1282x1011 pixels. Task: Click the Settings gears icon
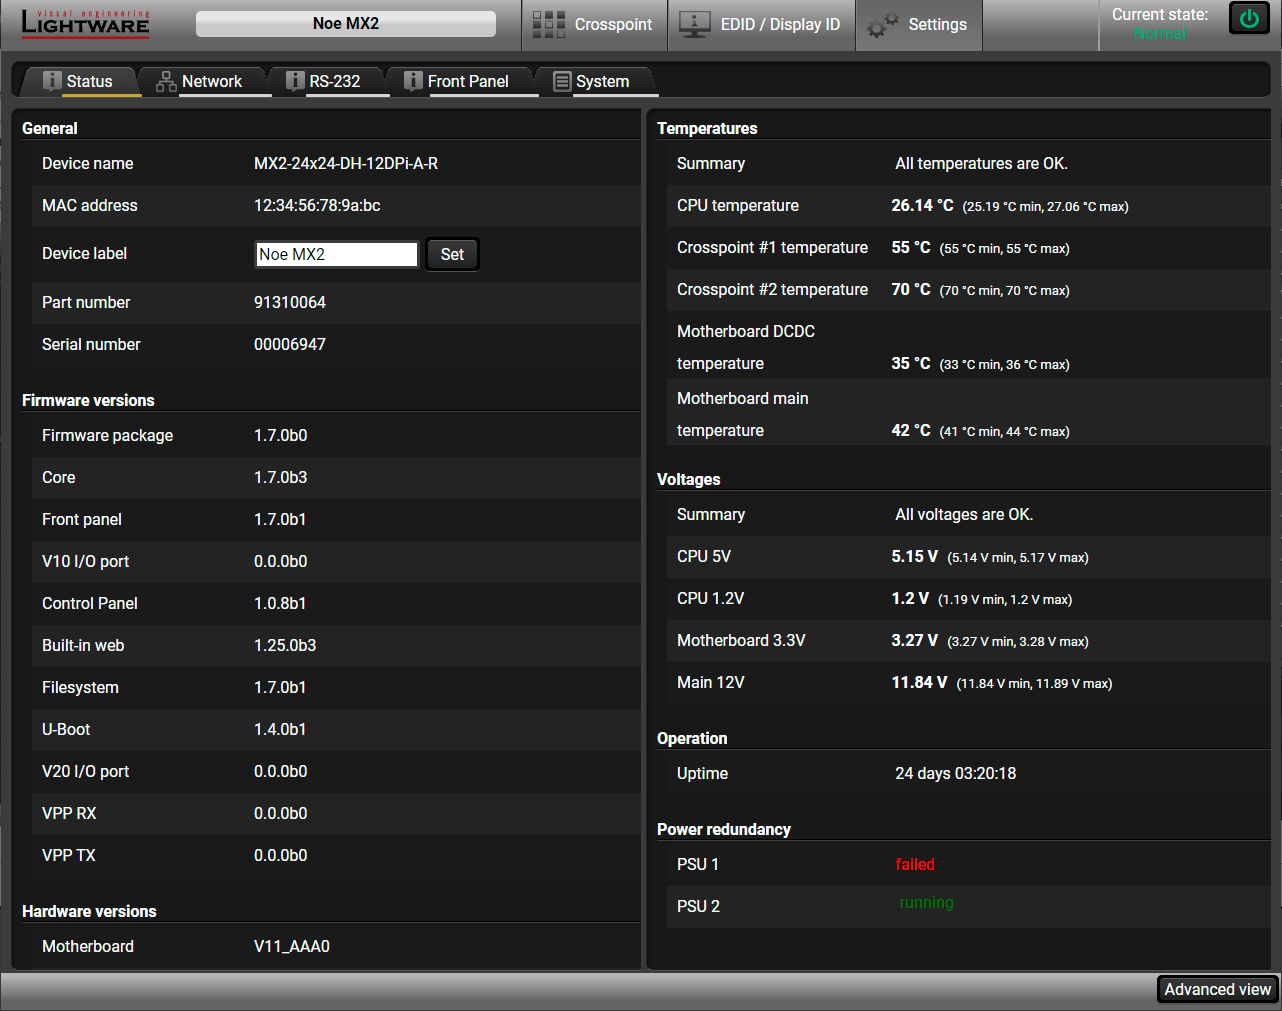[883, 25]
